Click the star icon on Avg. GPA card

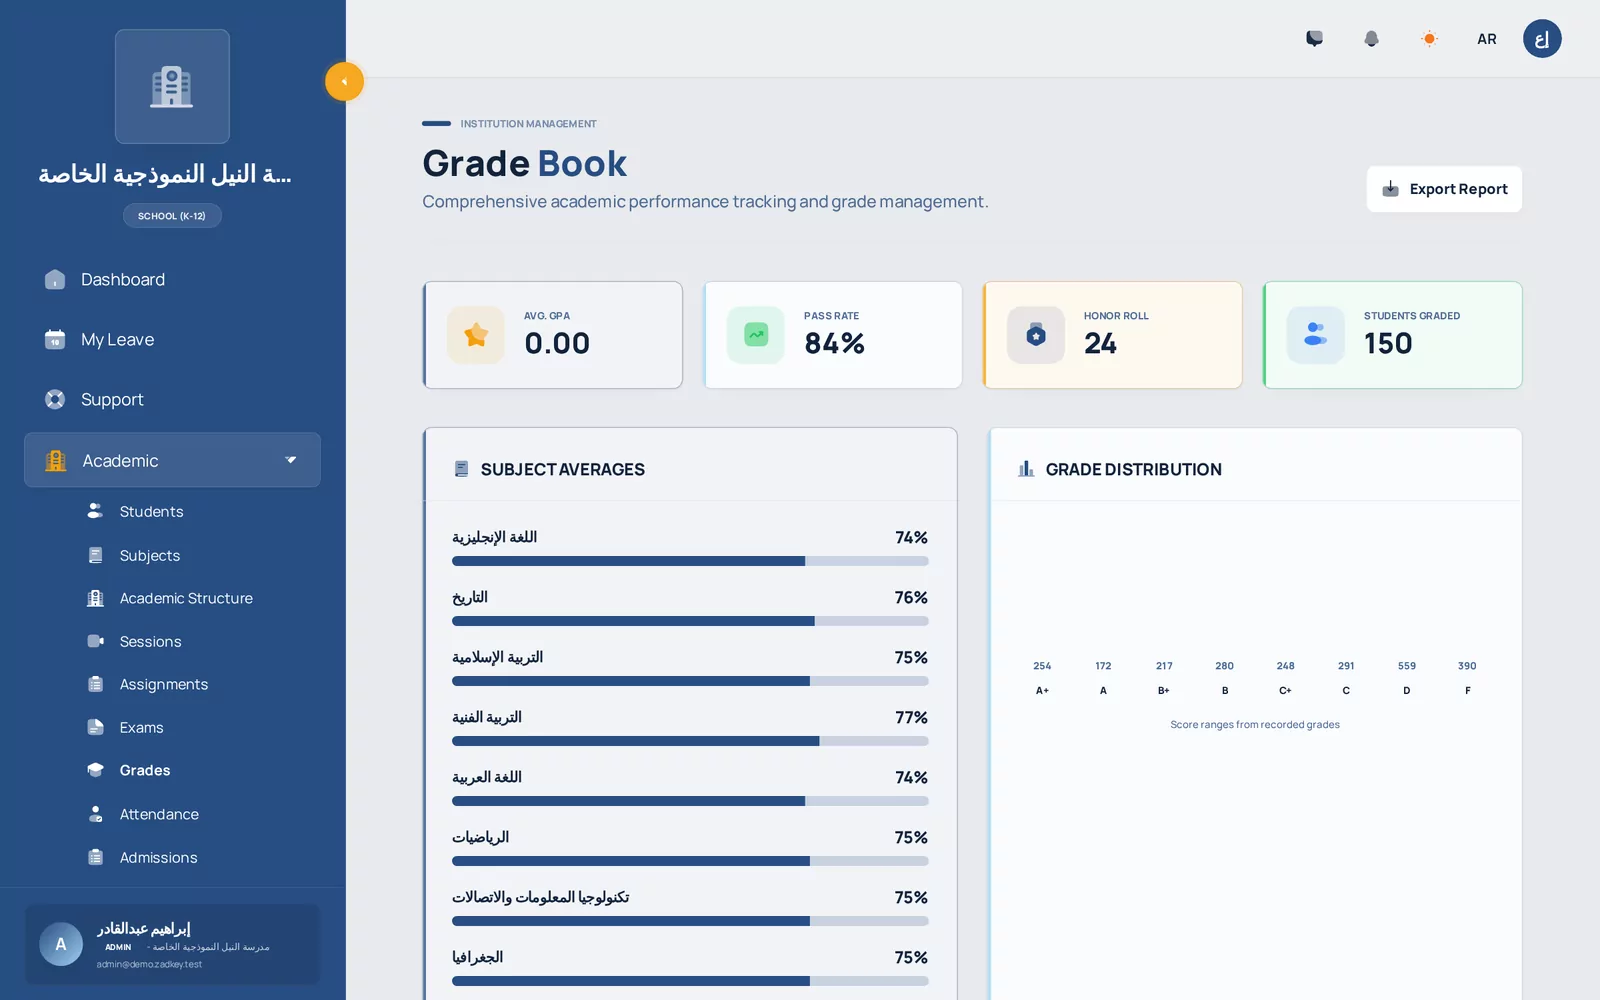click(x=476, y=335)
